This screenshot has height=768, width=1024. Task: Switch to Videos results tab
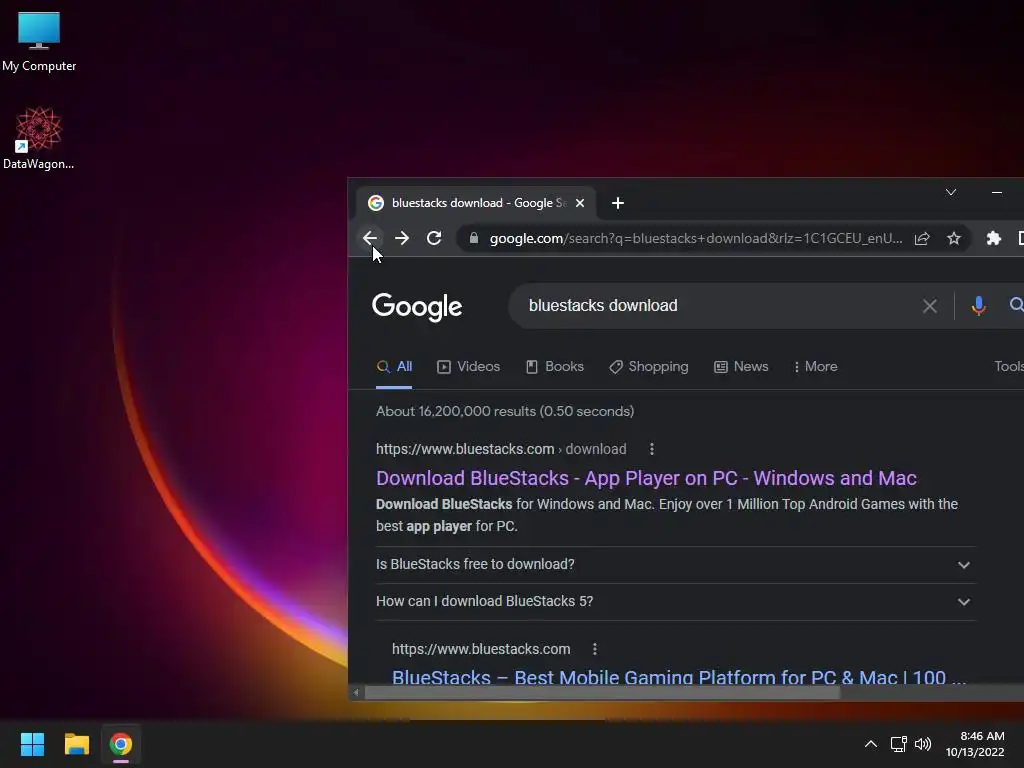coord(468,366)
